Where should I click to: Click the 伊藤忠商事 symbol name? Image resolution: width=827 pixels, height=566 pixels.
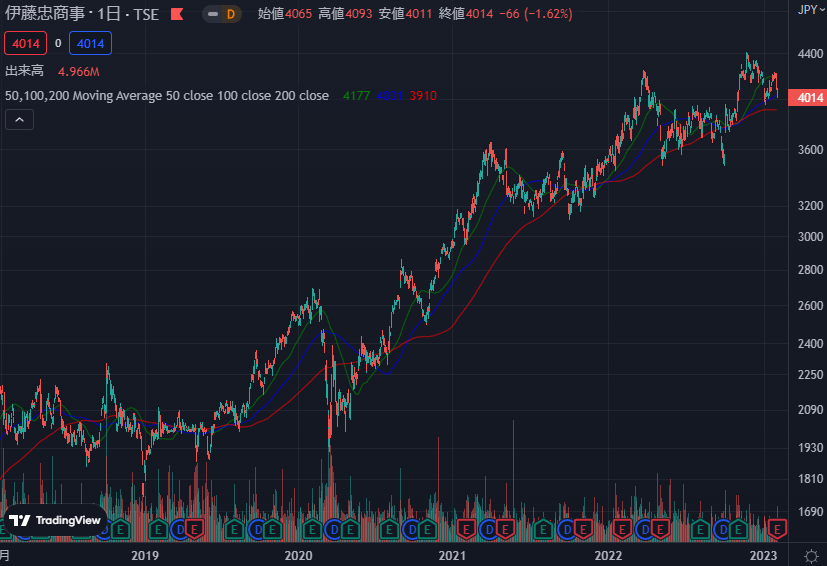pos(45,14)
